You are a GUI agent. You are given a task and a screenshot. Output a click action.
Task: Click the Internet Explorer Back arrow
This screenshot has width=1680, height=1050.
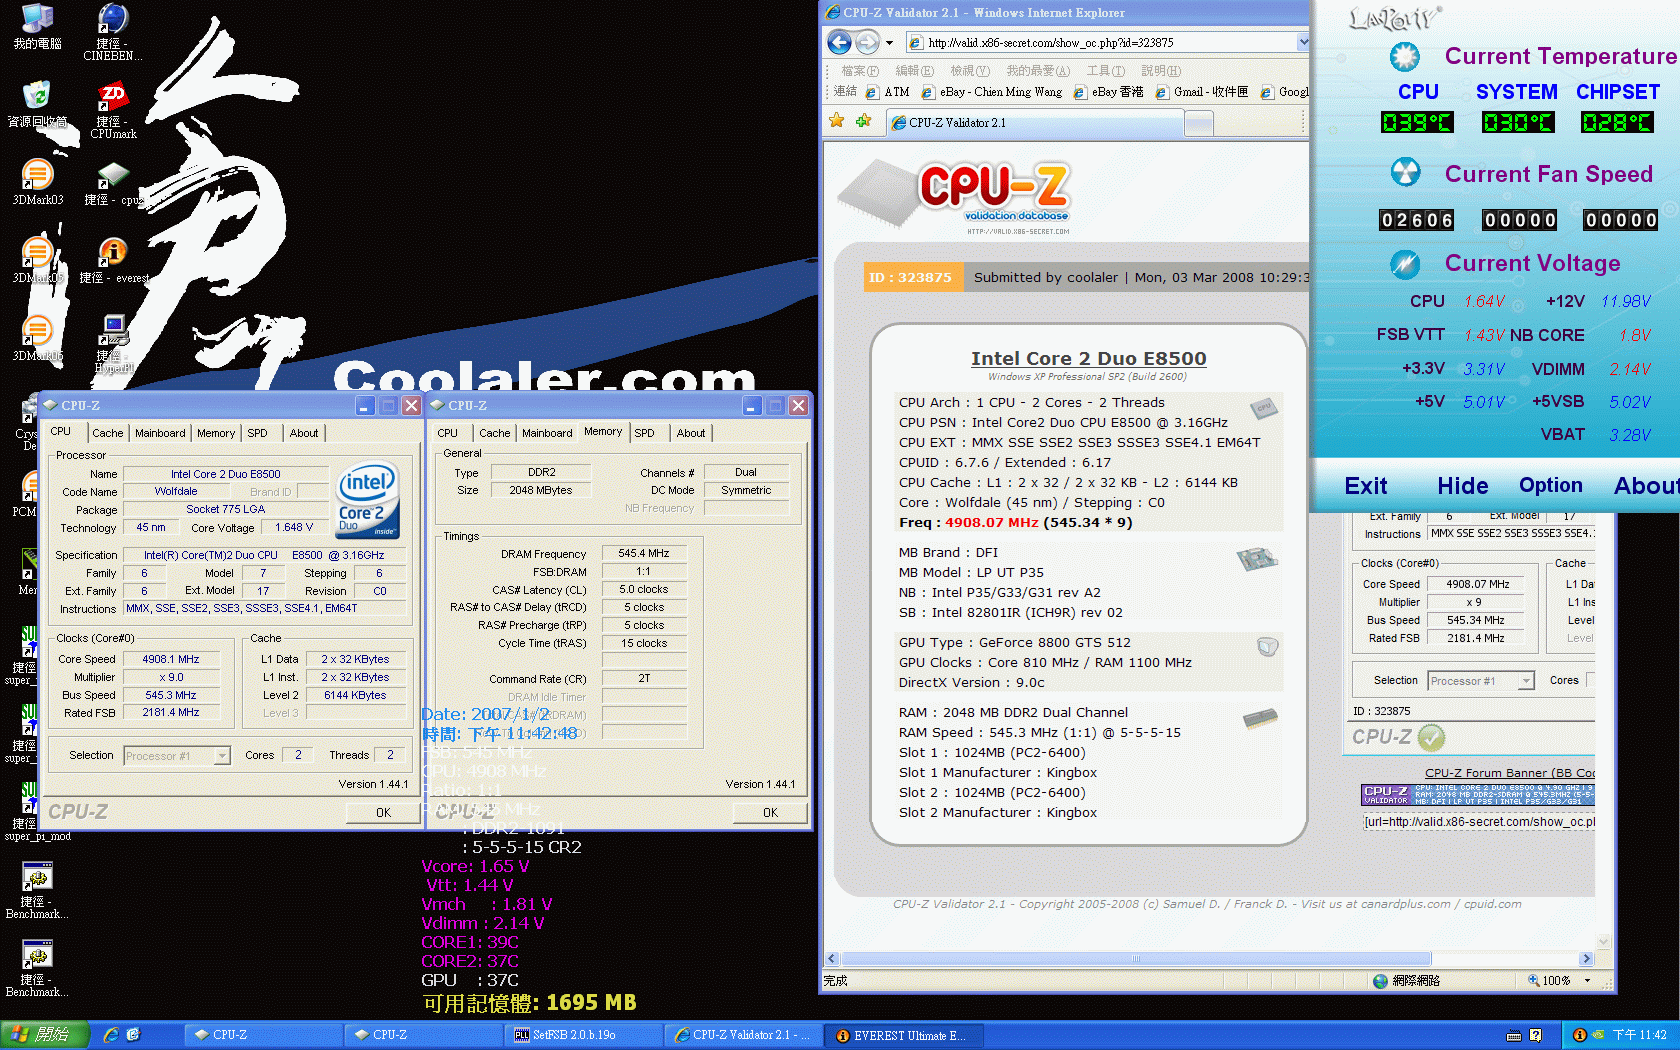coord(840,42)
